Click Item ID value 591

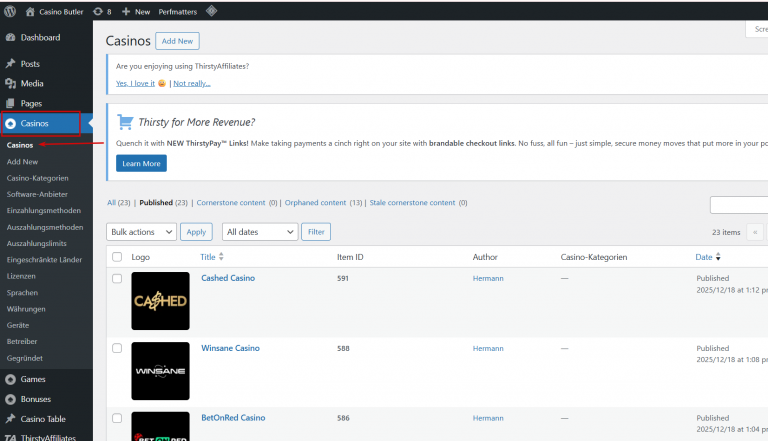click(343, 278)
